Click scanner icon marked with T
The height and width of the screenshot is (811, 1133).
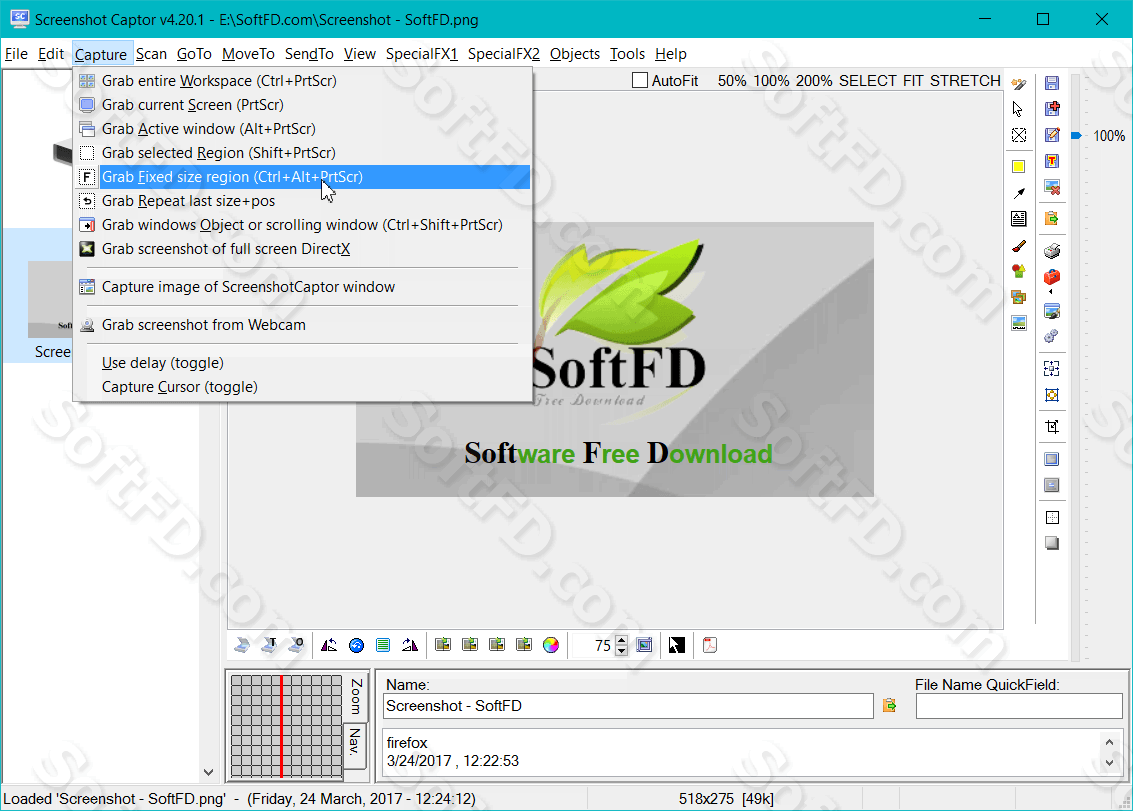coord(270,645)
